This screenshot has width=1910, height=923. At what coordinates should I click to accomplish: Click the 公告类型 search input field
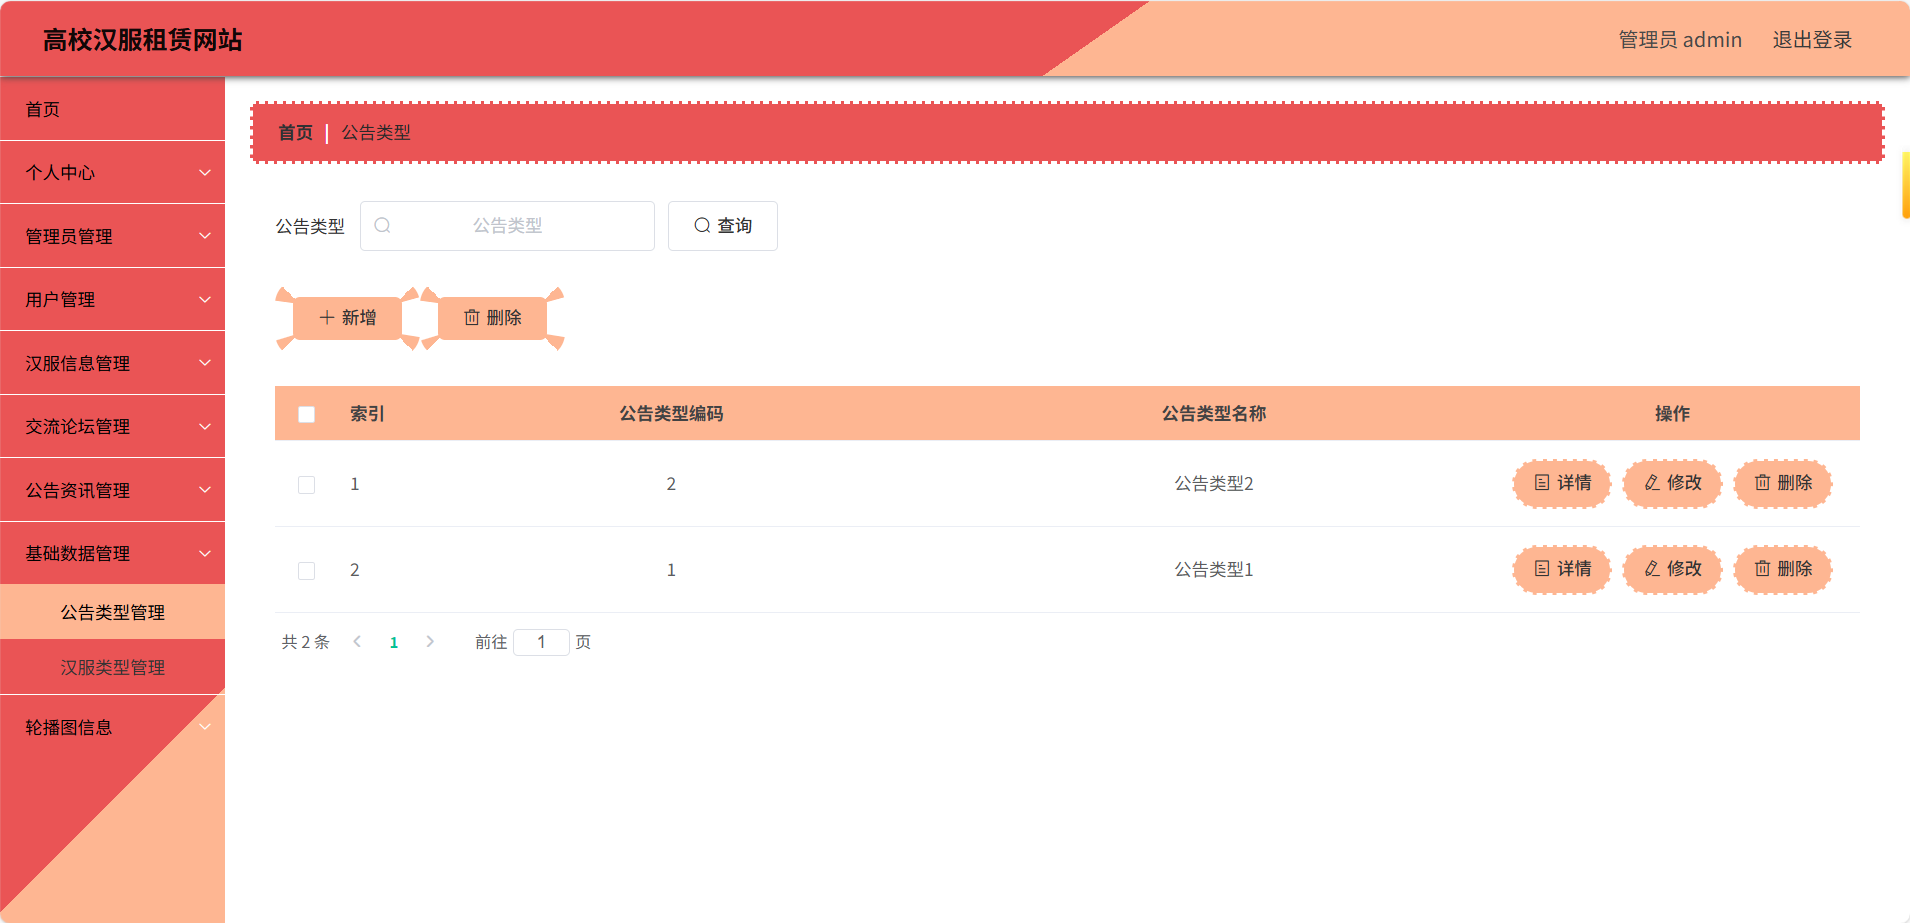coord(507,226)
